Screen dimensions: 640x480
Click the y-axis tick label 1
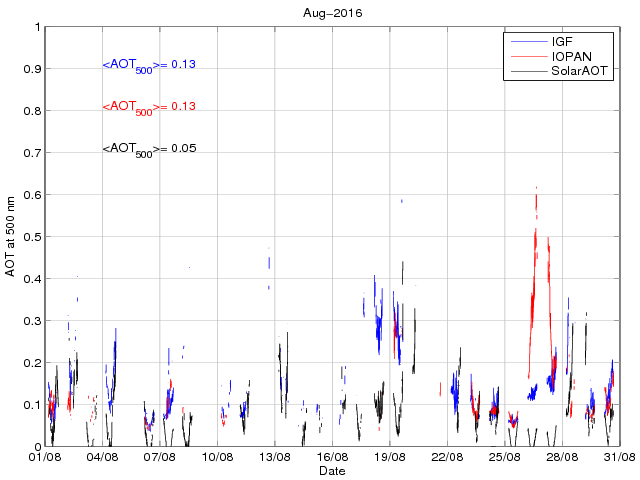point(38,27)
